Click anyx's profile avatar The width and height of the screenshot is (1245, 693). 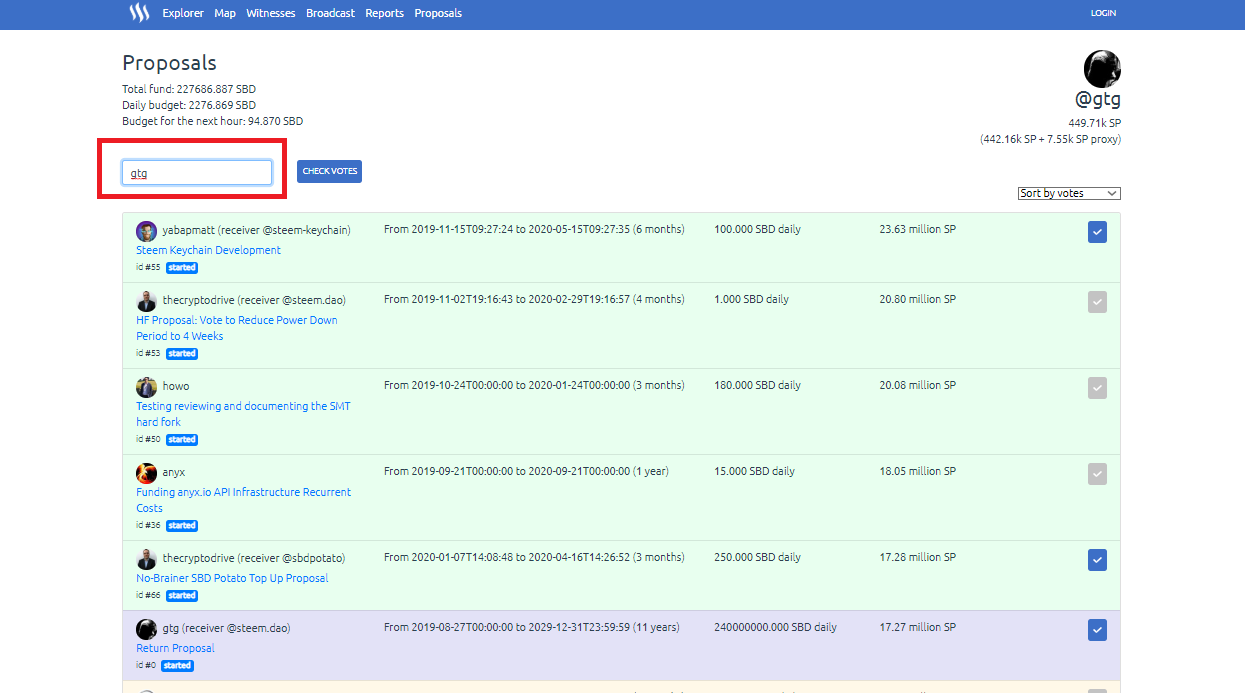pos(146,473)
